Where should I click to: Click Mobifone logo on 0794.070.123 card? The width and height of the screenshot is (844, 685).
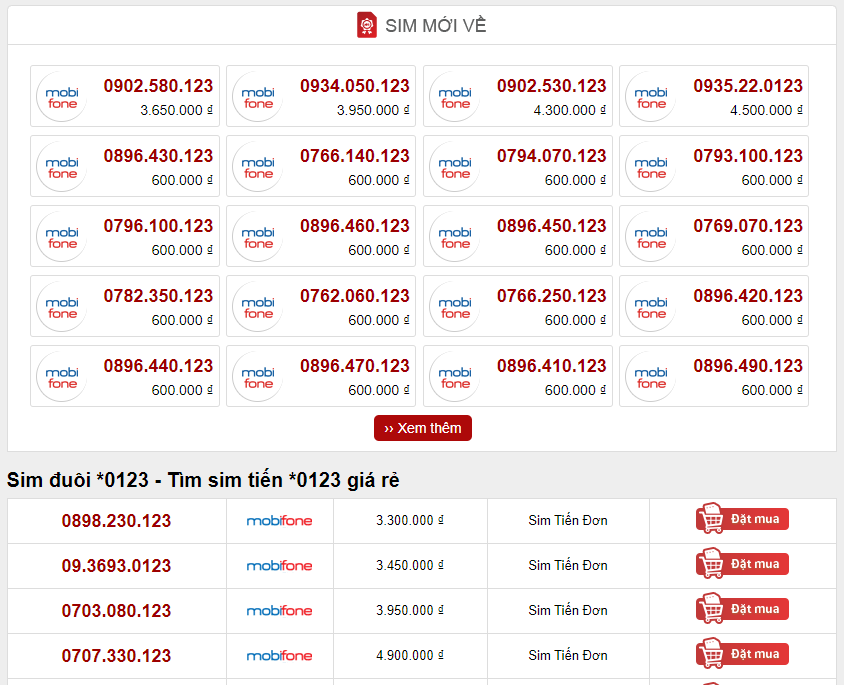point(455,167)
